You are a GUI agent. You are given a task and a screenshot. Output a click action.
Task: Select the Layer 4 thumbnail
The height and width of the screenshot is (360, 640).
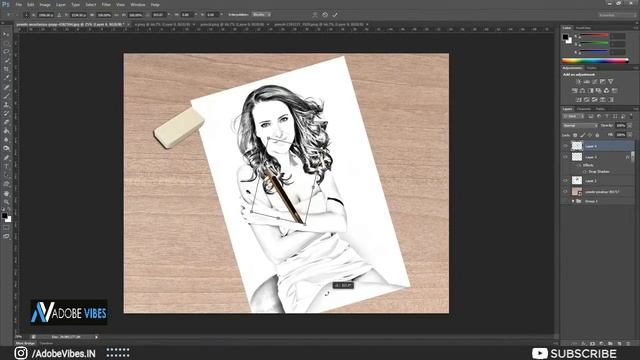tap(577, 146)
